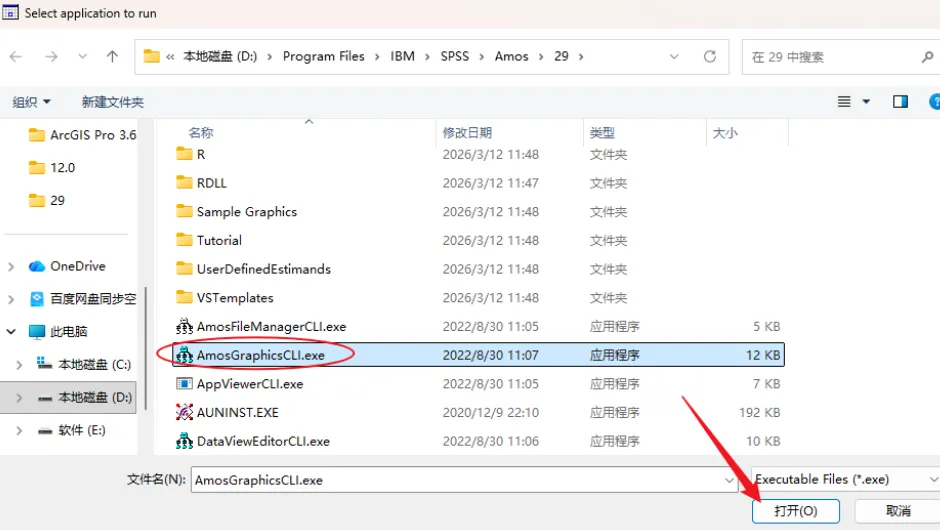Viewport: 940px width, 530px height.
Task: Create new folder with 新建文件夹
Action: [x=113, y=102]
